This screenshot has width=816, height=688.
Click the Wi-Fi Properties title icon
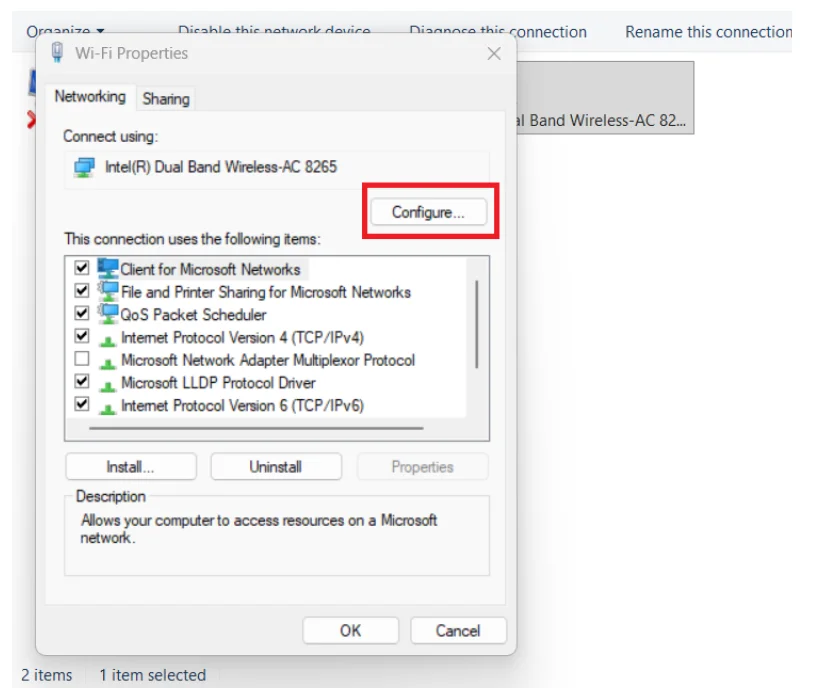(x=57, y=53)
